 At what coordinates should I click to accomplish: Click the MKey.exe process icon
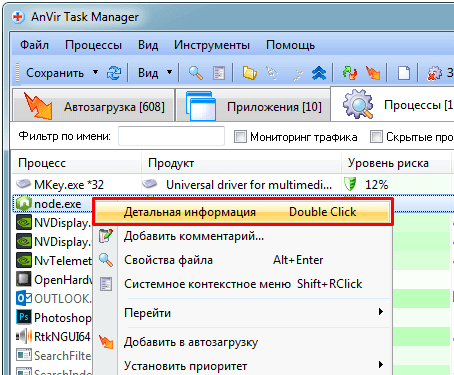(x=24, y=184)
